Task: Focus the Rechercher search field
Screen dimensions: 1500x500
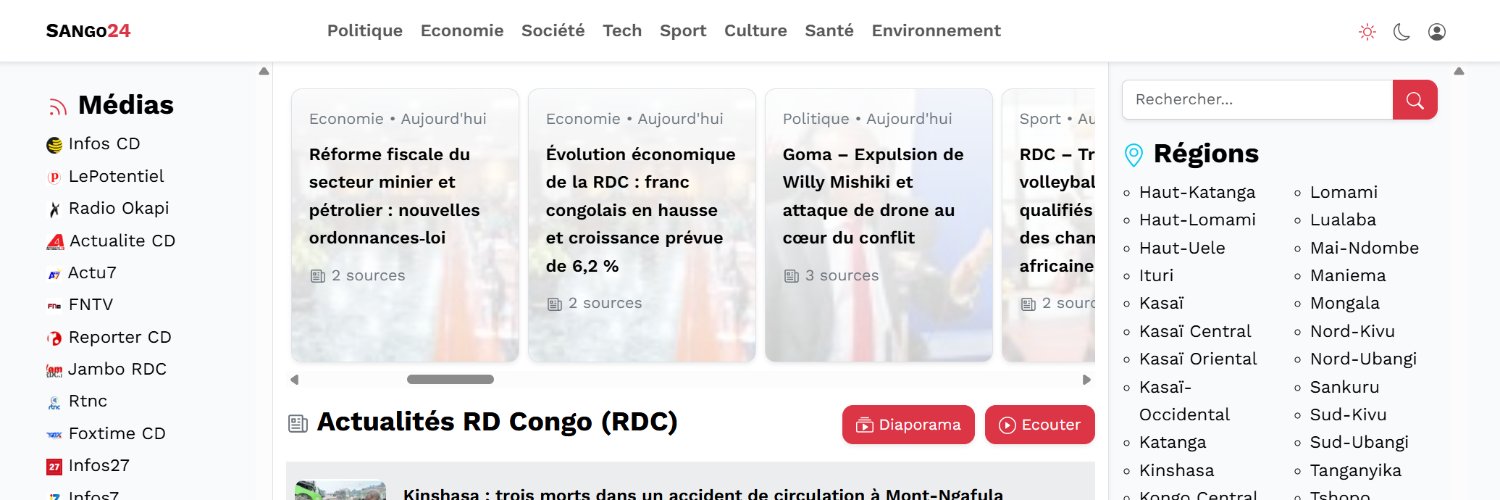Action: point(1257,100)
